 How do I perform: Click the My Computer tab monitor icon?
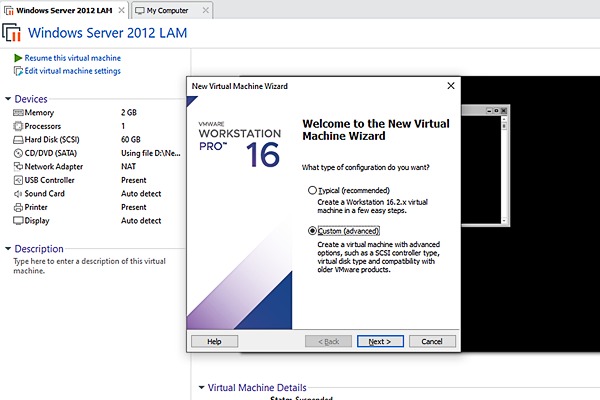tap(140, 10)
